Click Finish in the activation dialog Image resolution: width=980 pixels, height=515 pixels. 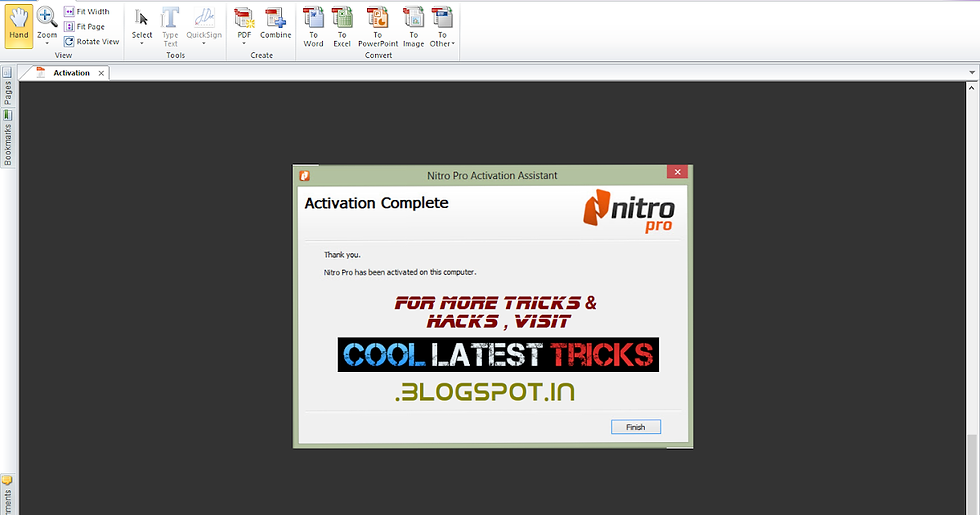[636, 427]
